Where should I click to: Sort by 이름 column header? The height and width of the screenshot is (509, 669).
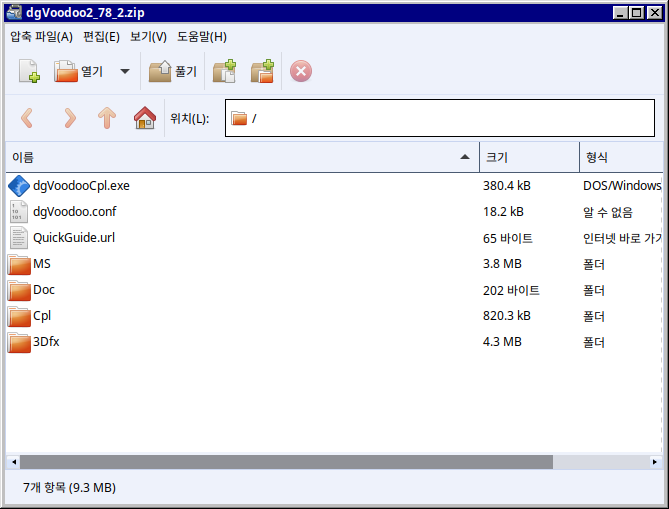(242, 157)
